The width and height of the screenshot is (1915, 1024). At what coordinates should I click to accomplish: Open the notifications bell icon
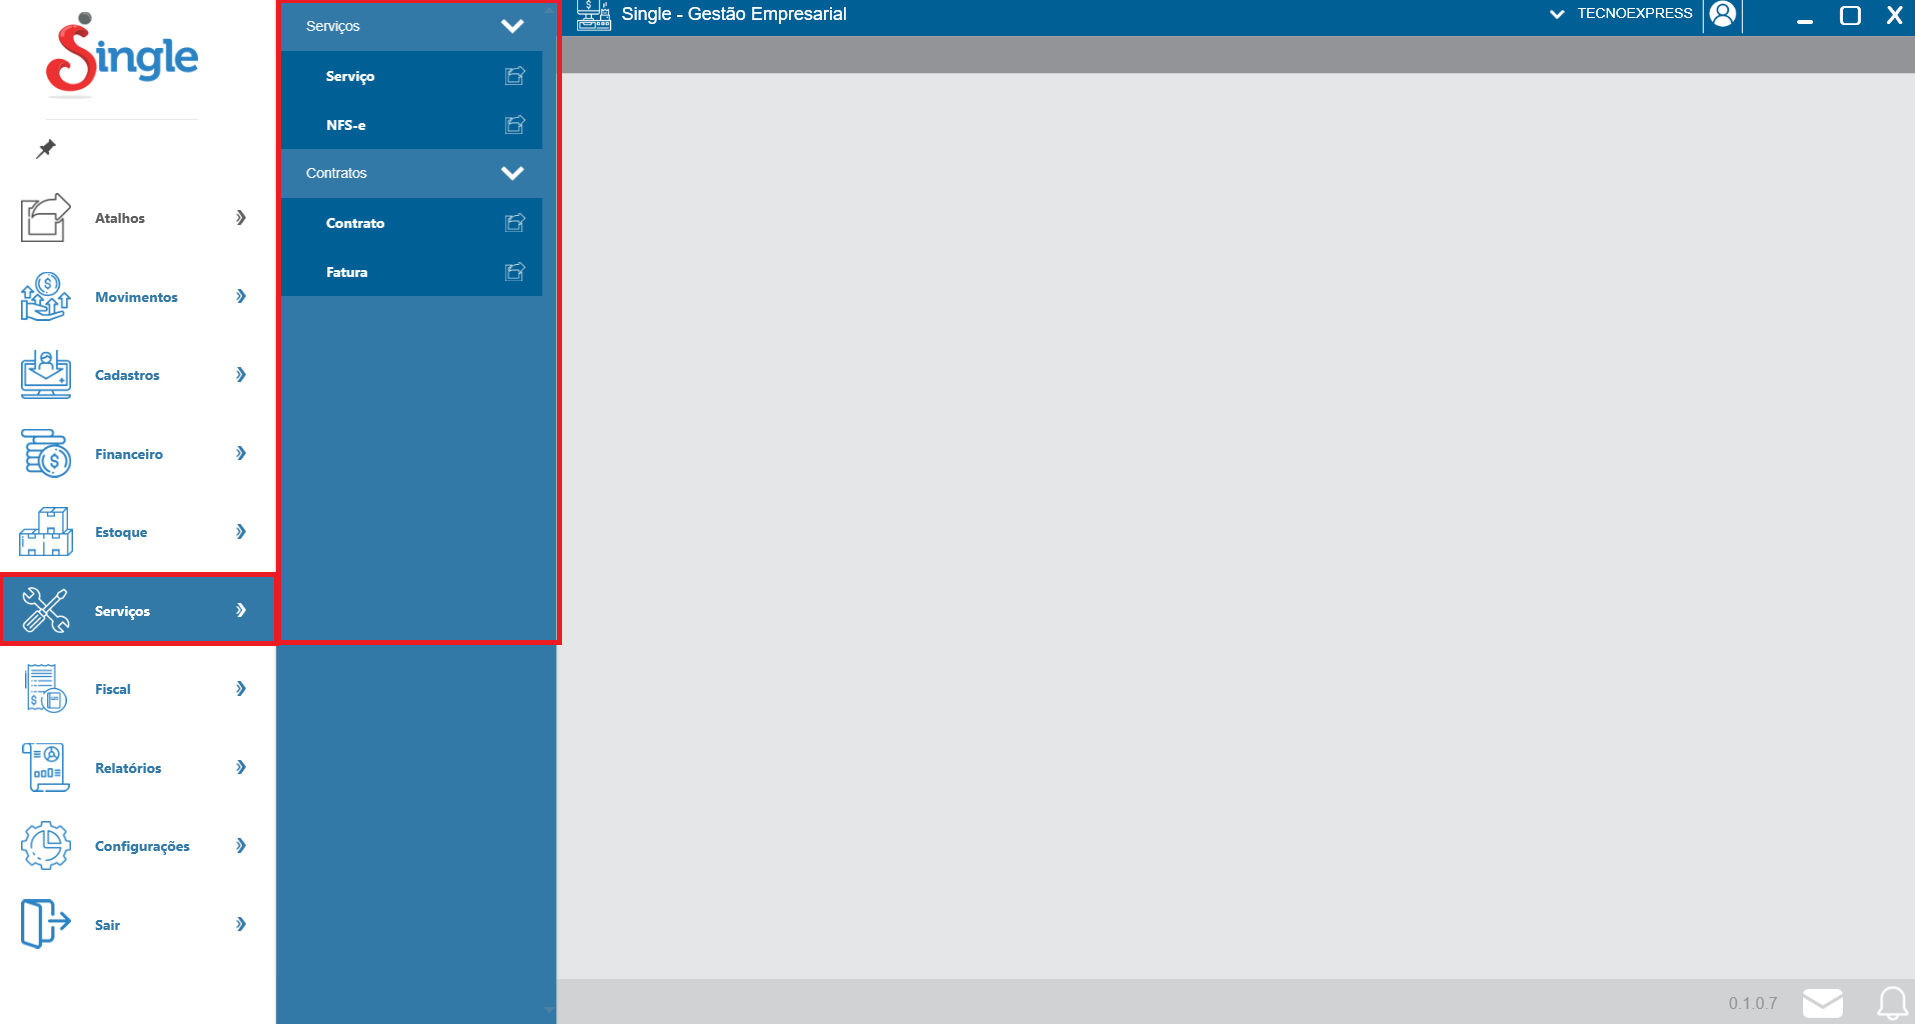click(x=1891, y=1003)
